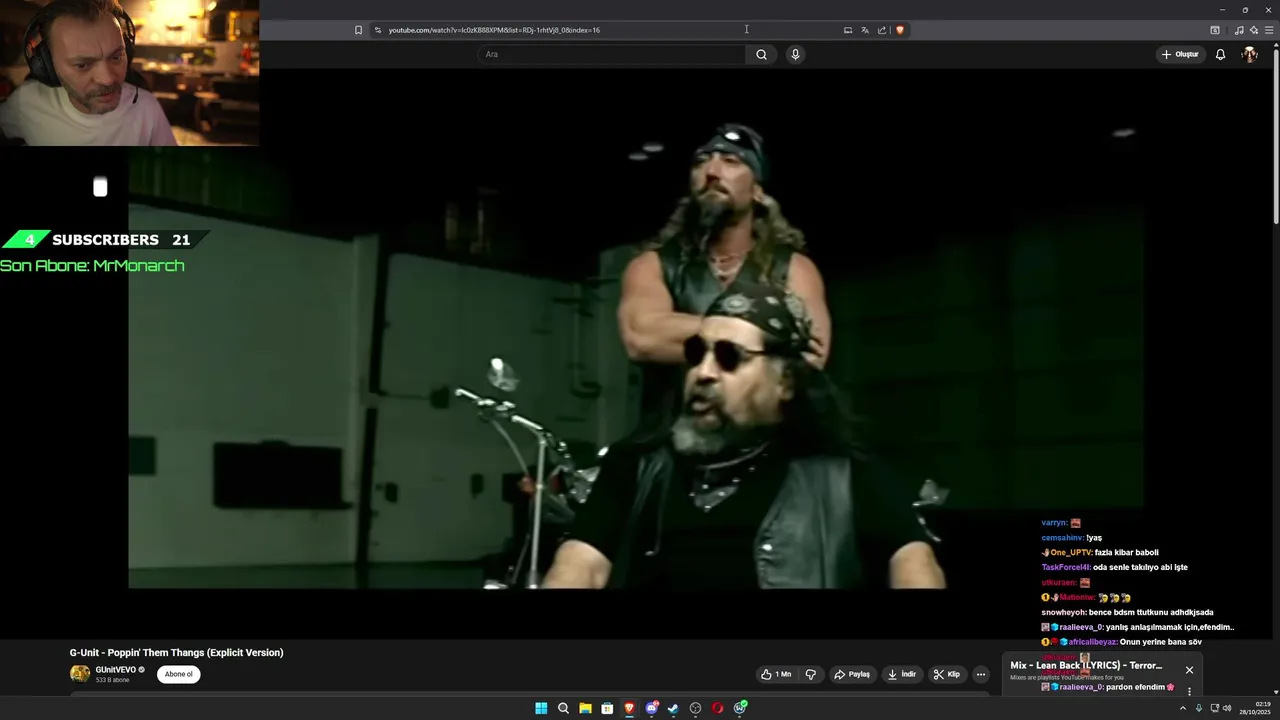Viewport: 1280px width, 720px height.
Task: Like the video with the thumbs up 1 Mn button
Action: tap(776, 674)
